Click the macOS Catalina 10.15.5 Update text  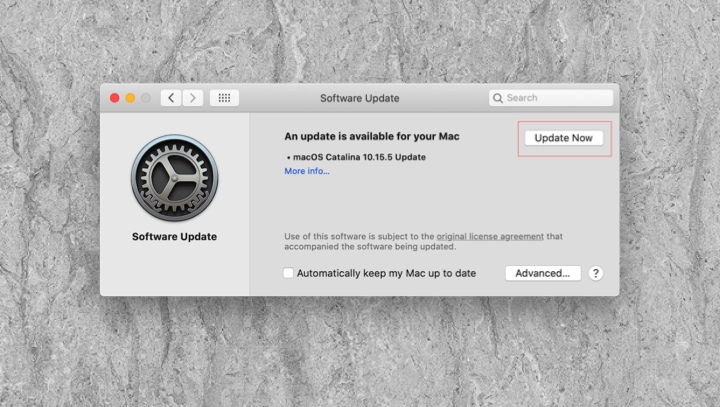pos(359,157)
